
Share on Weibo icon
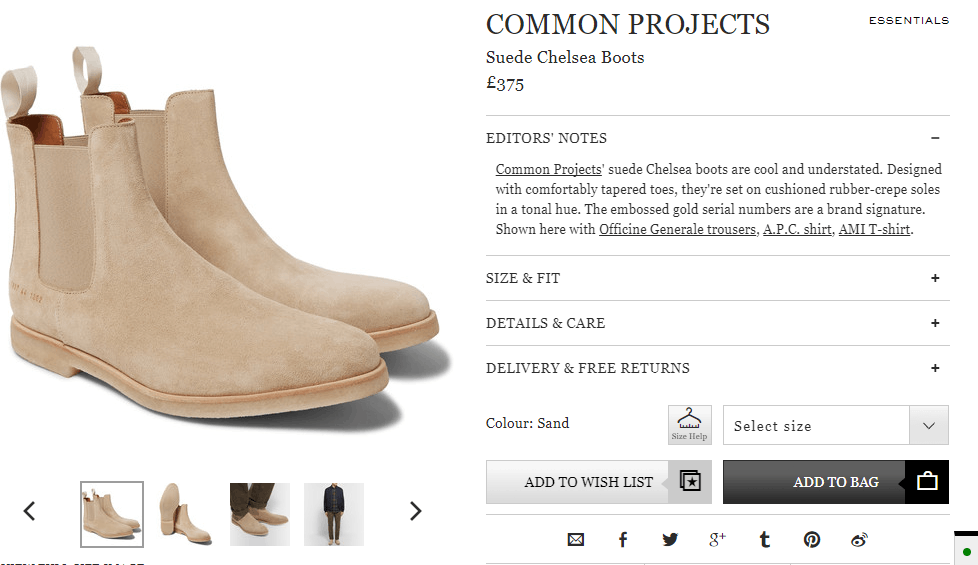[x=859, y=540]
